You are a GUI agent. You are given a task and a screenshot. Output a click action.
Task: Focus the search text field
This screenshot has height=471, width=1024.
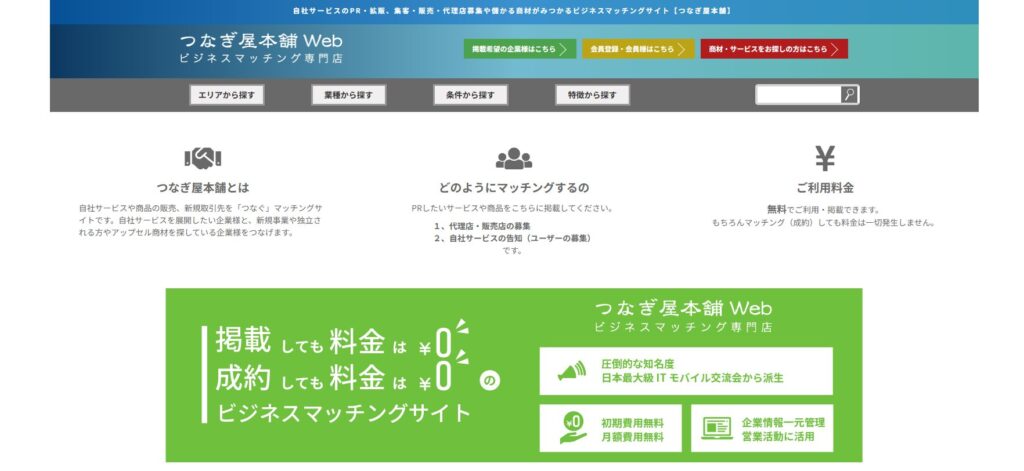pyautogui.click(x=797, y=95)
